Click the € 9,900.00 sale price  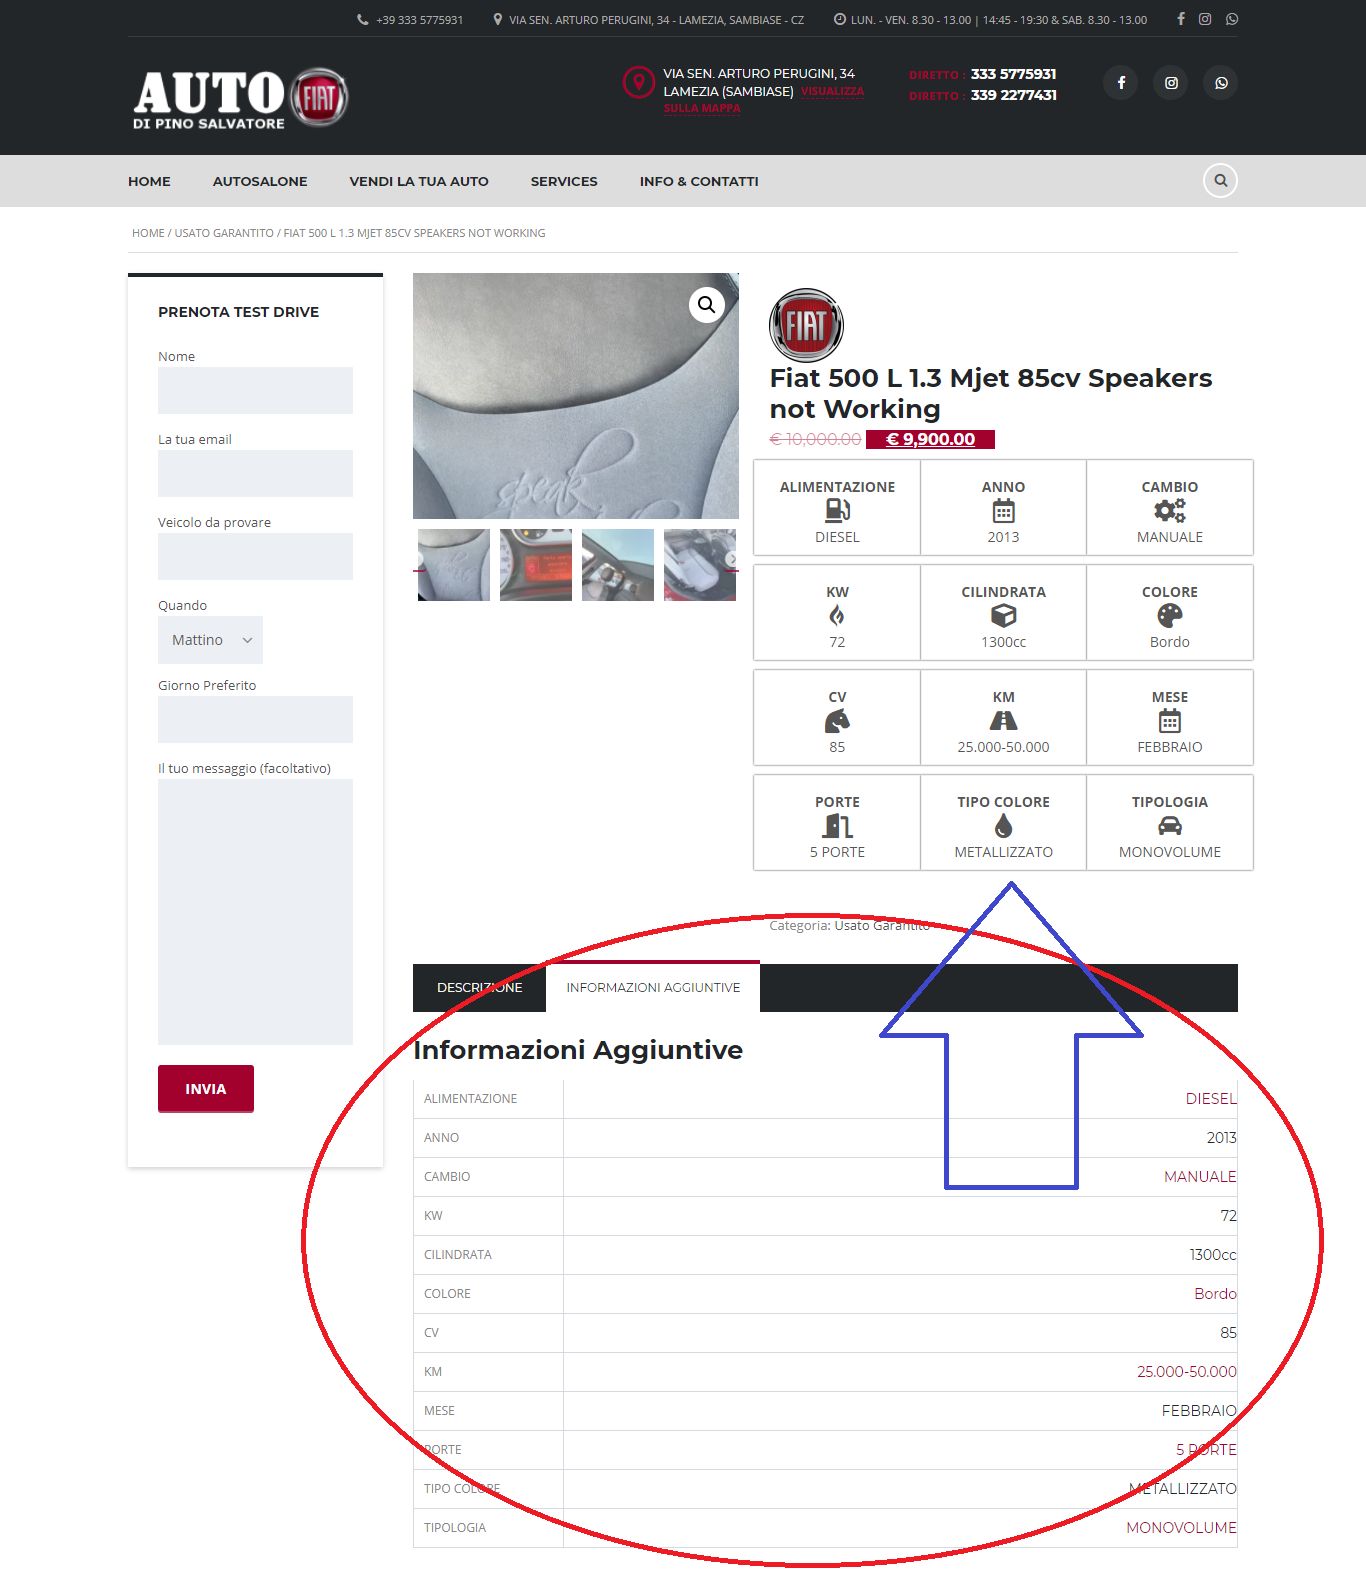tap(930, 439)
